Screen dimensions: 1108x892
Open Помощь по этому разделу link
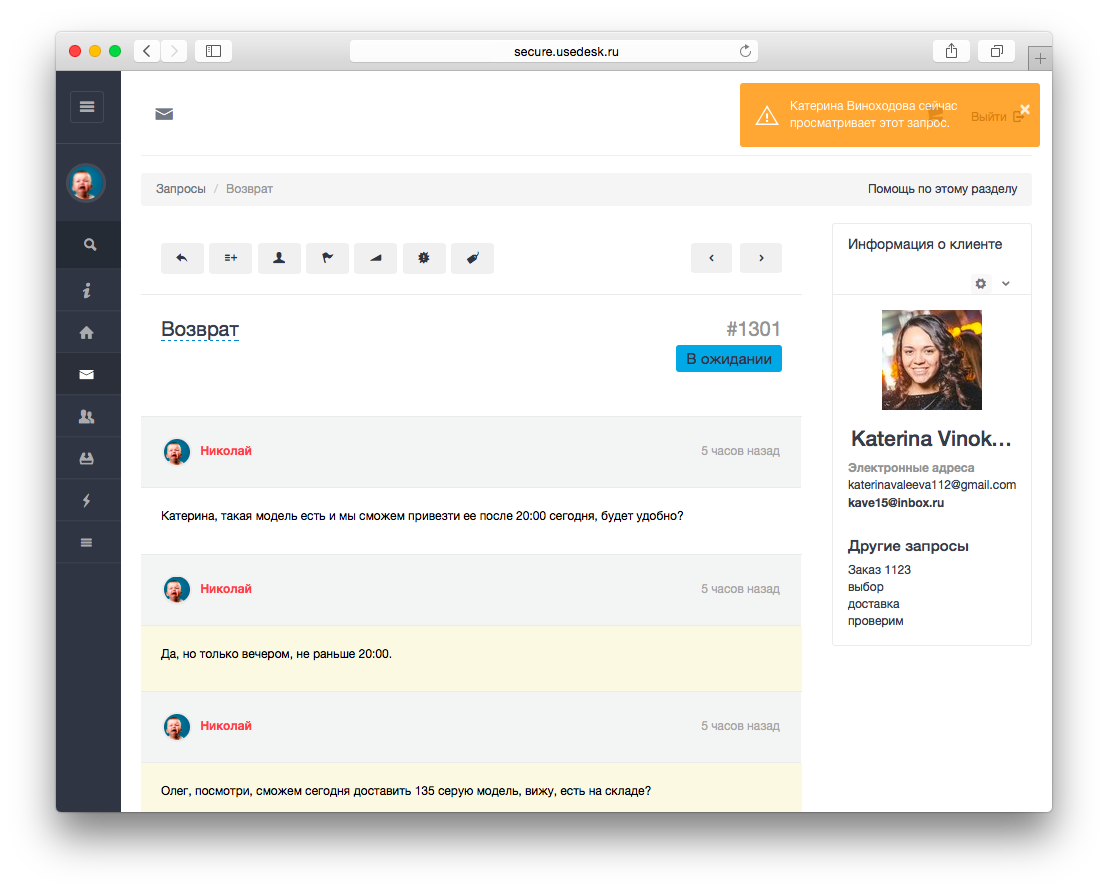click(x=943, y=189)
